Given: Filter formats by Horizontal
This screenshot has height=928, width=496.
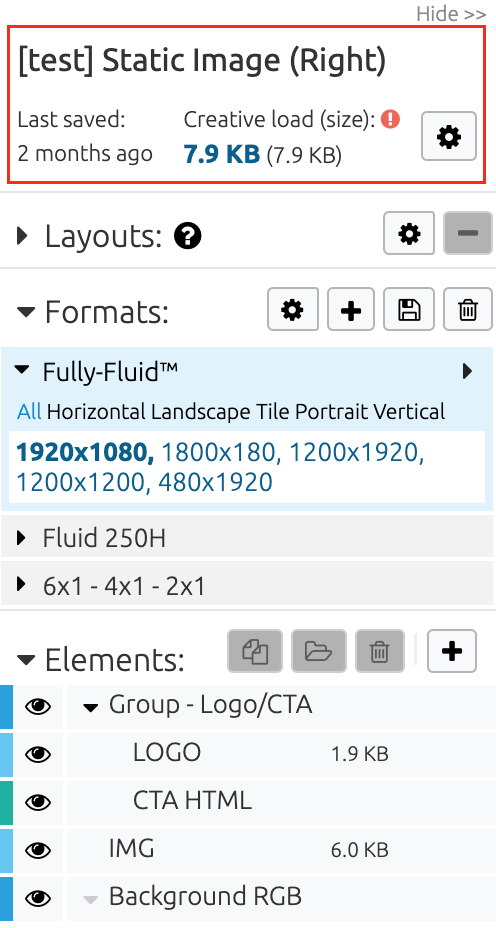Looking at the screenshot, I should (97, 411).
